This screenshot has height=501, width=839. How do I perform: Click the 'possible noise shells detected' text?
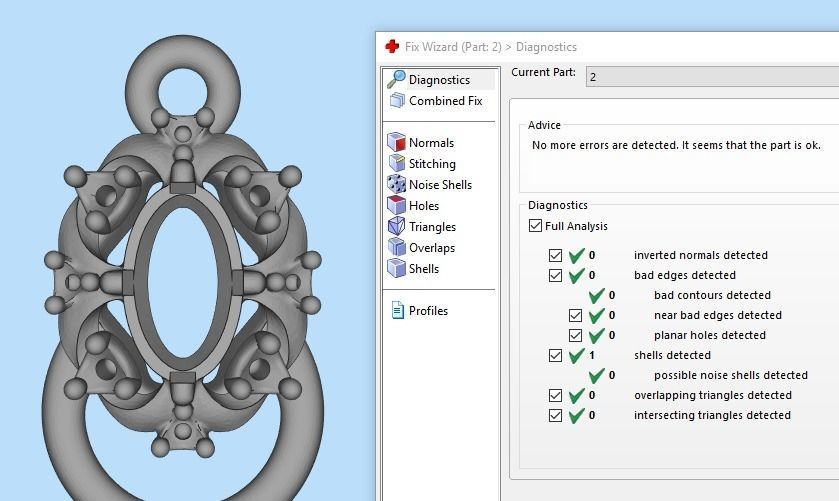click(x=730, y=375)
